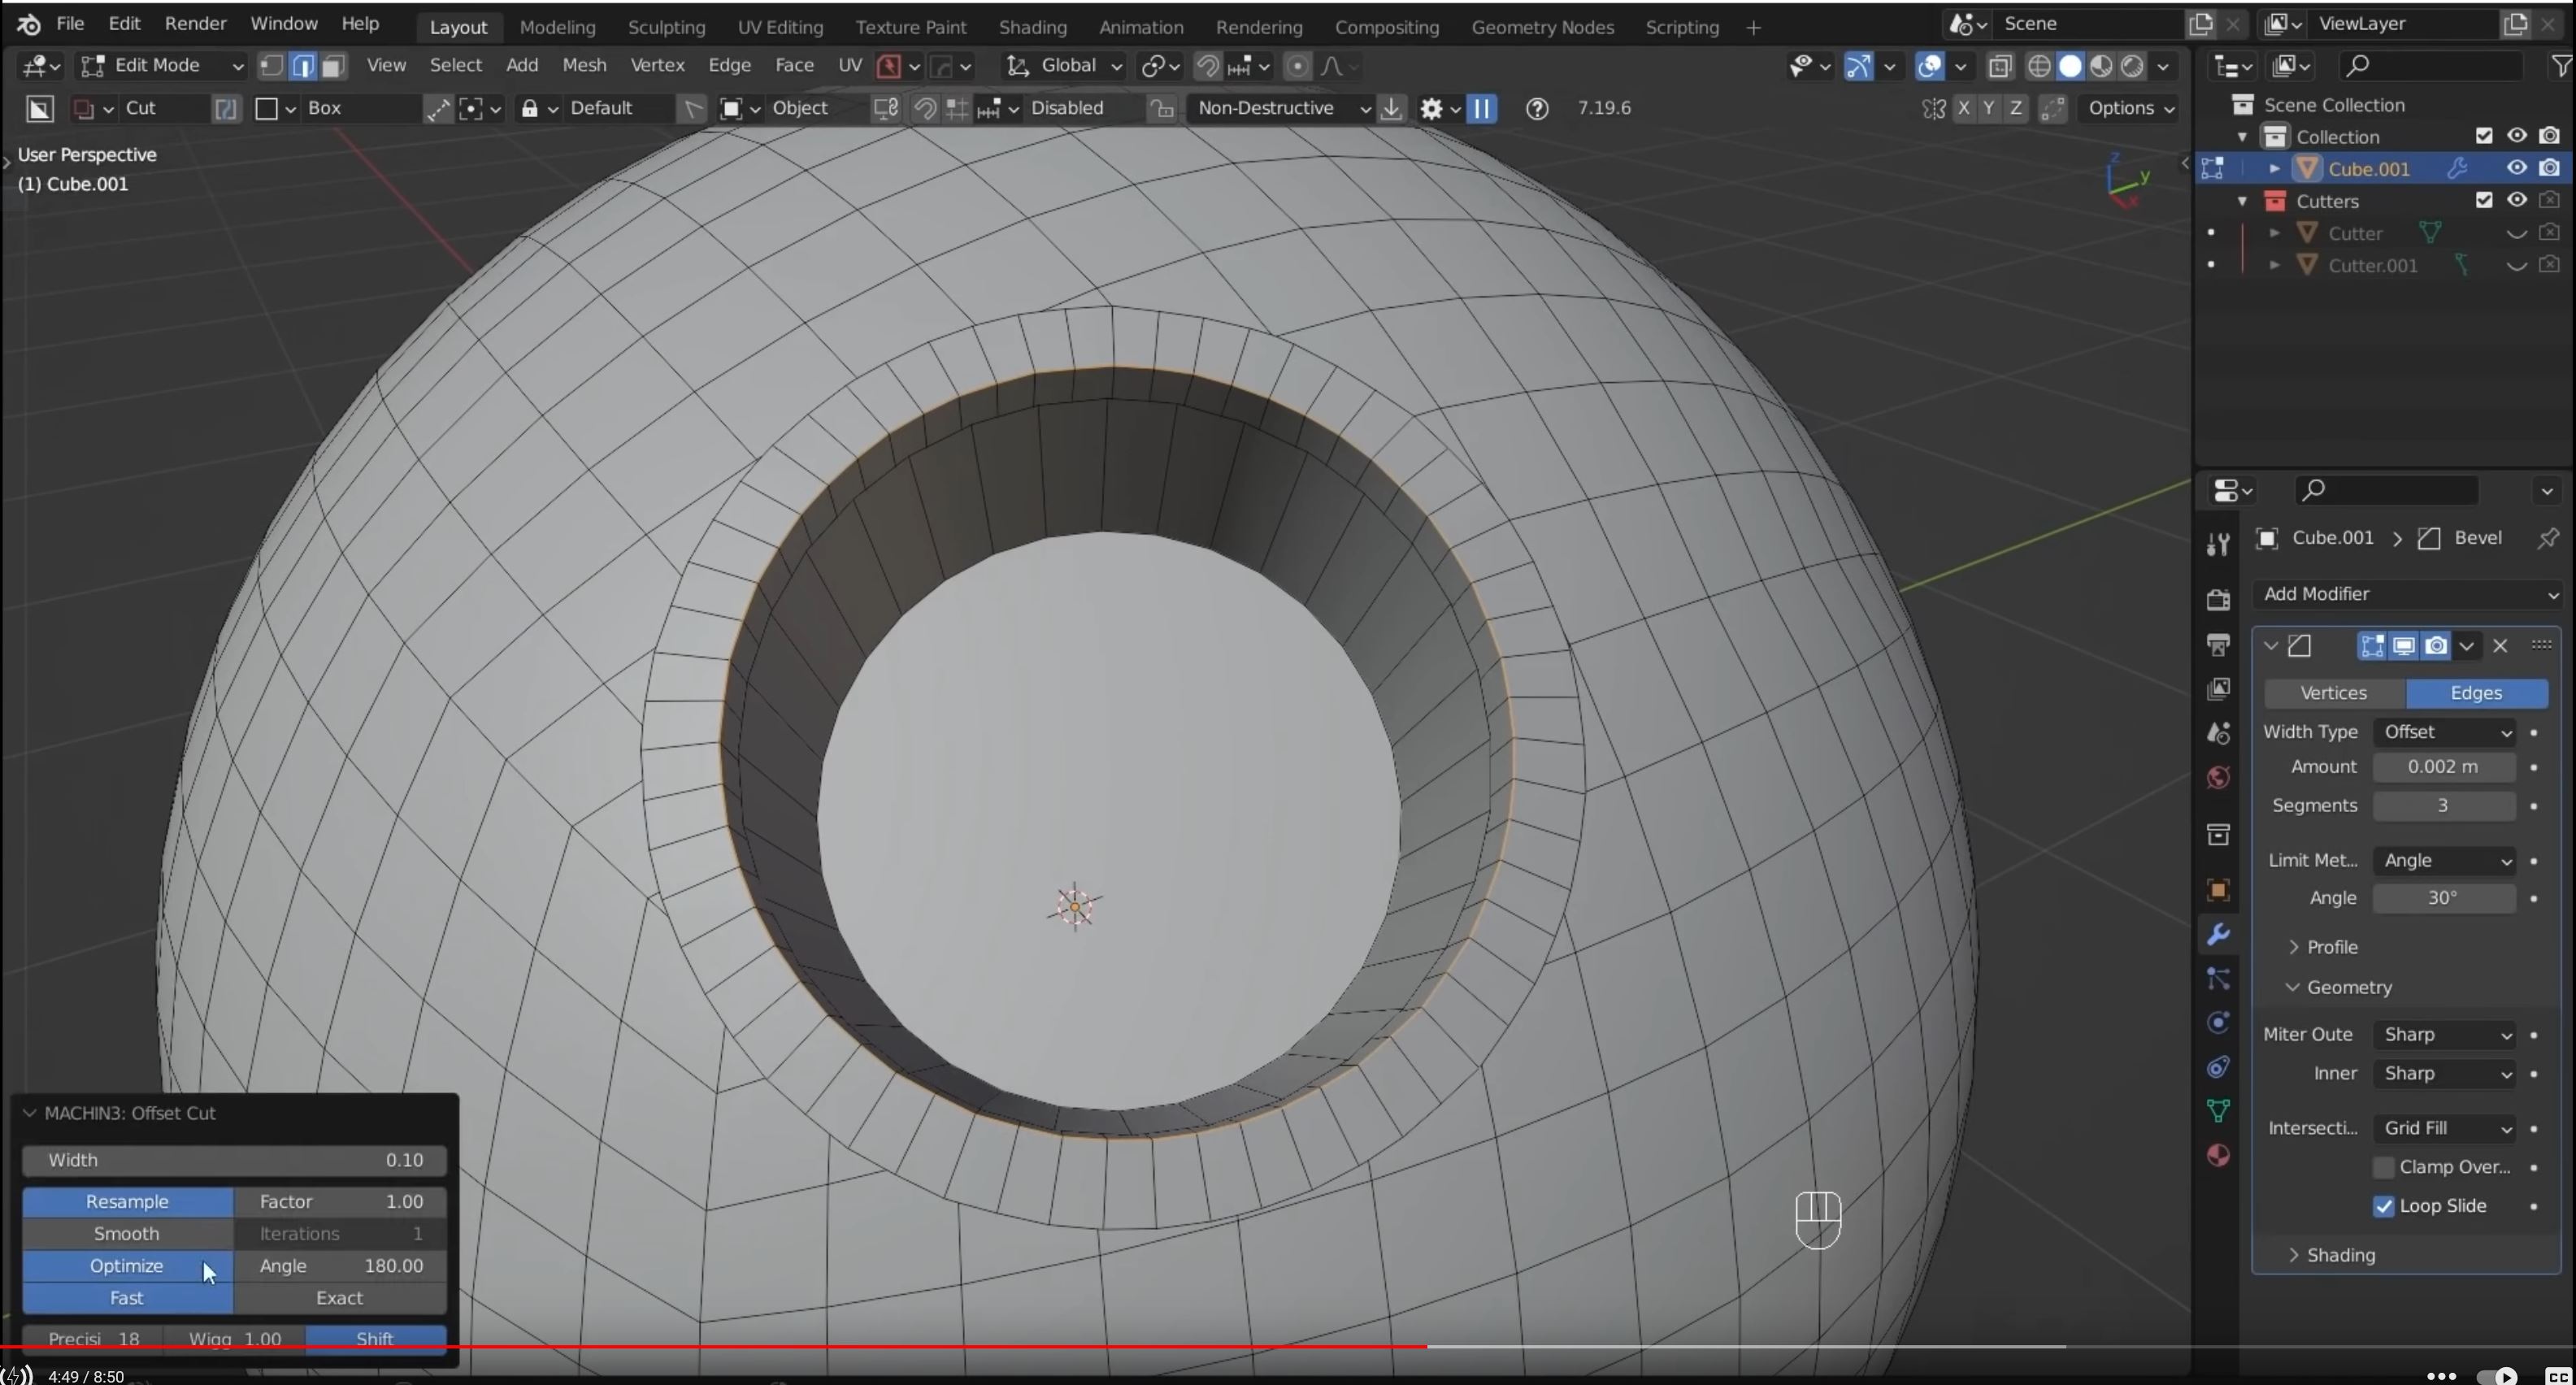Switch to material preview shading
This screenshot has width=2576, height=1385.
pos(2102,66)
